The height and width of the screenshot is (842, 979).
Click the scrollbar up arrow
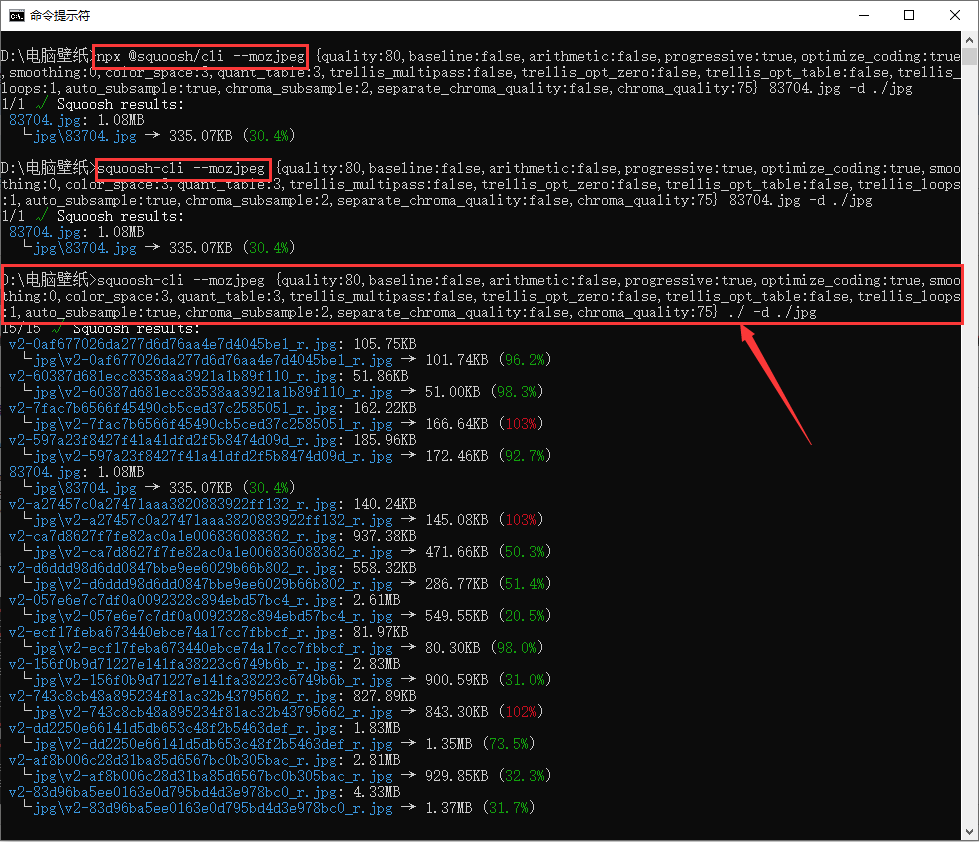(969, 40)
